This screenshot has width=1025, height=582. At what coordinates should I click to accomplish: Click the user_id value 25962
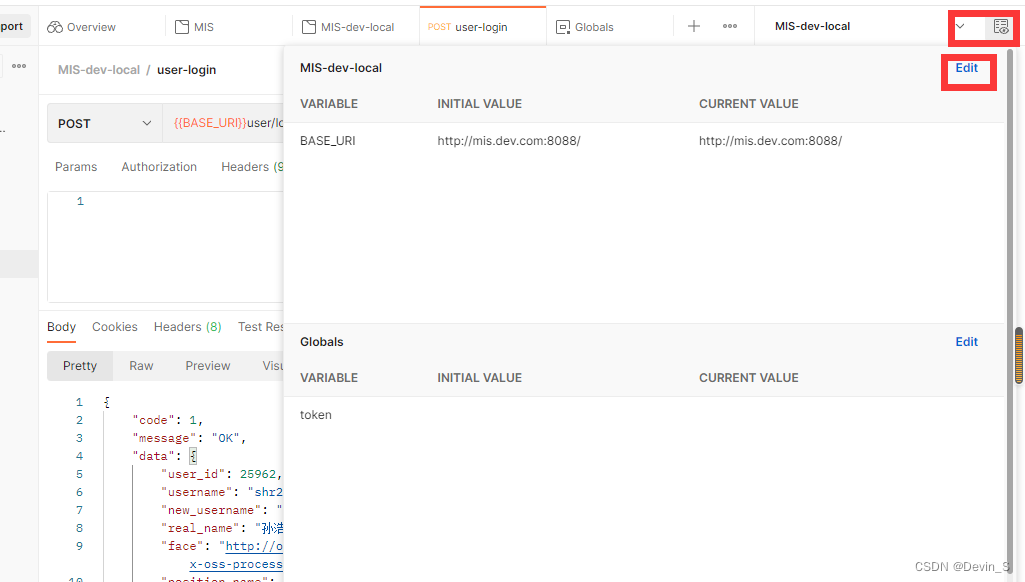pos(258,474)
